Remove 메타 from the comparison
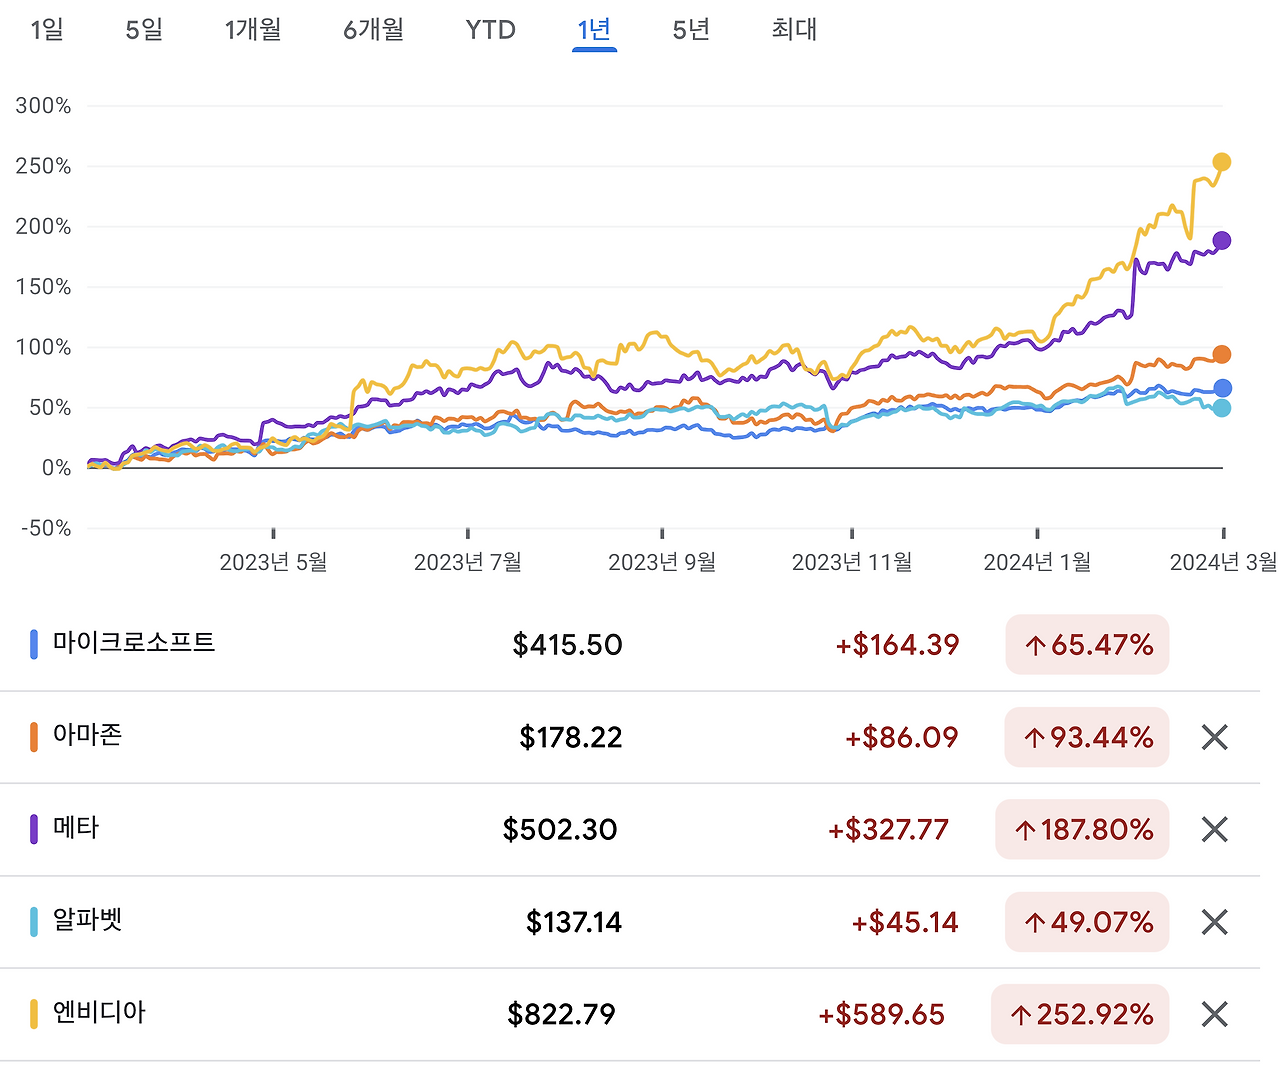Screen dimensions: 1280x1068 (x=1214, y=830)
